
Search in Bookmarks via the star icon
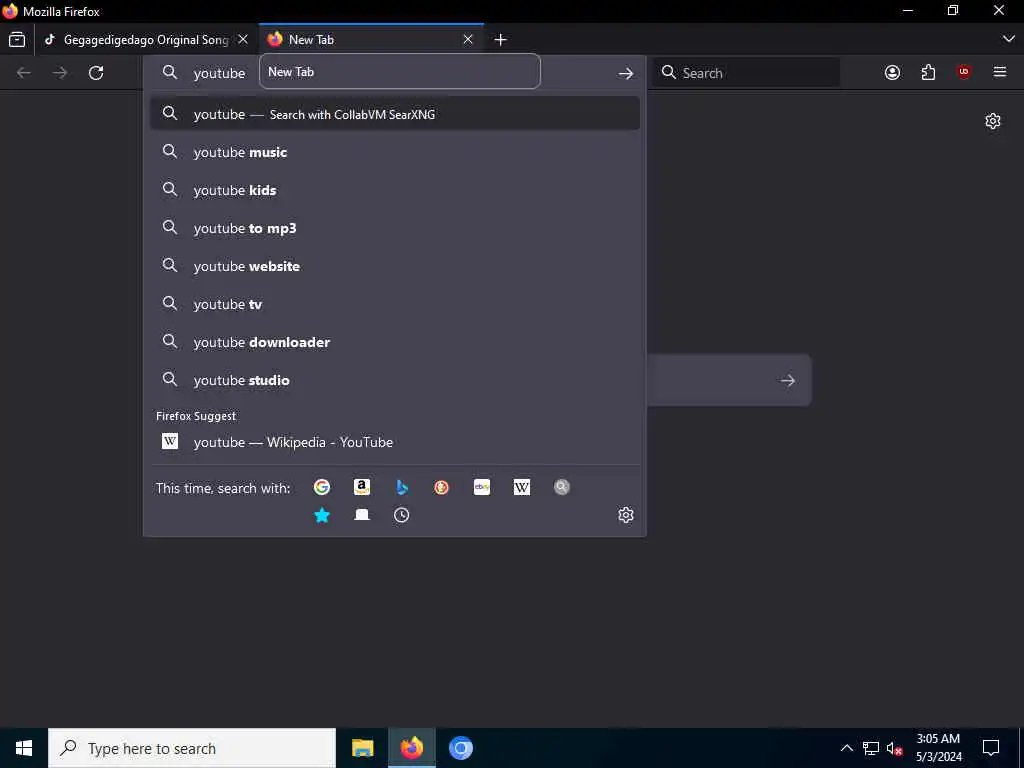(x=322, y=515)
